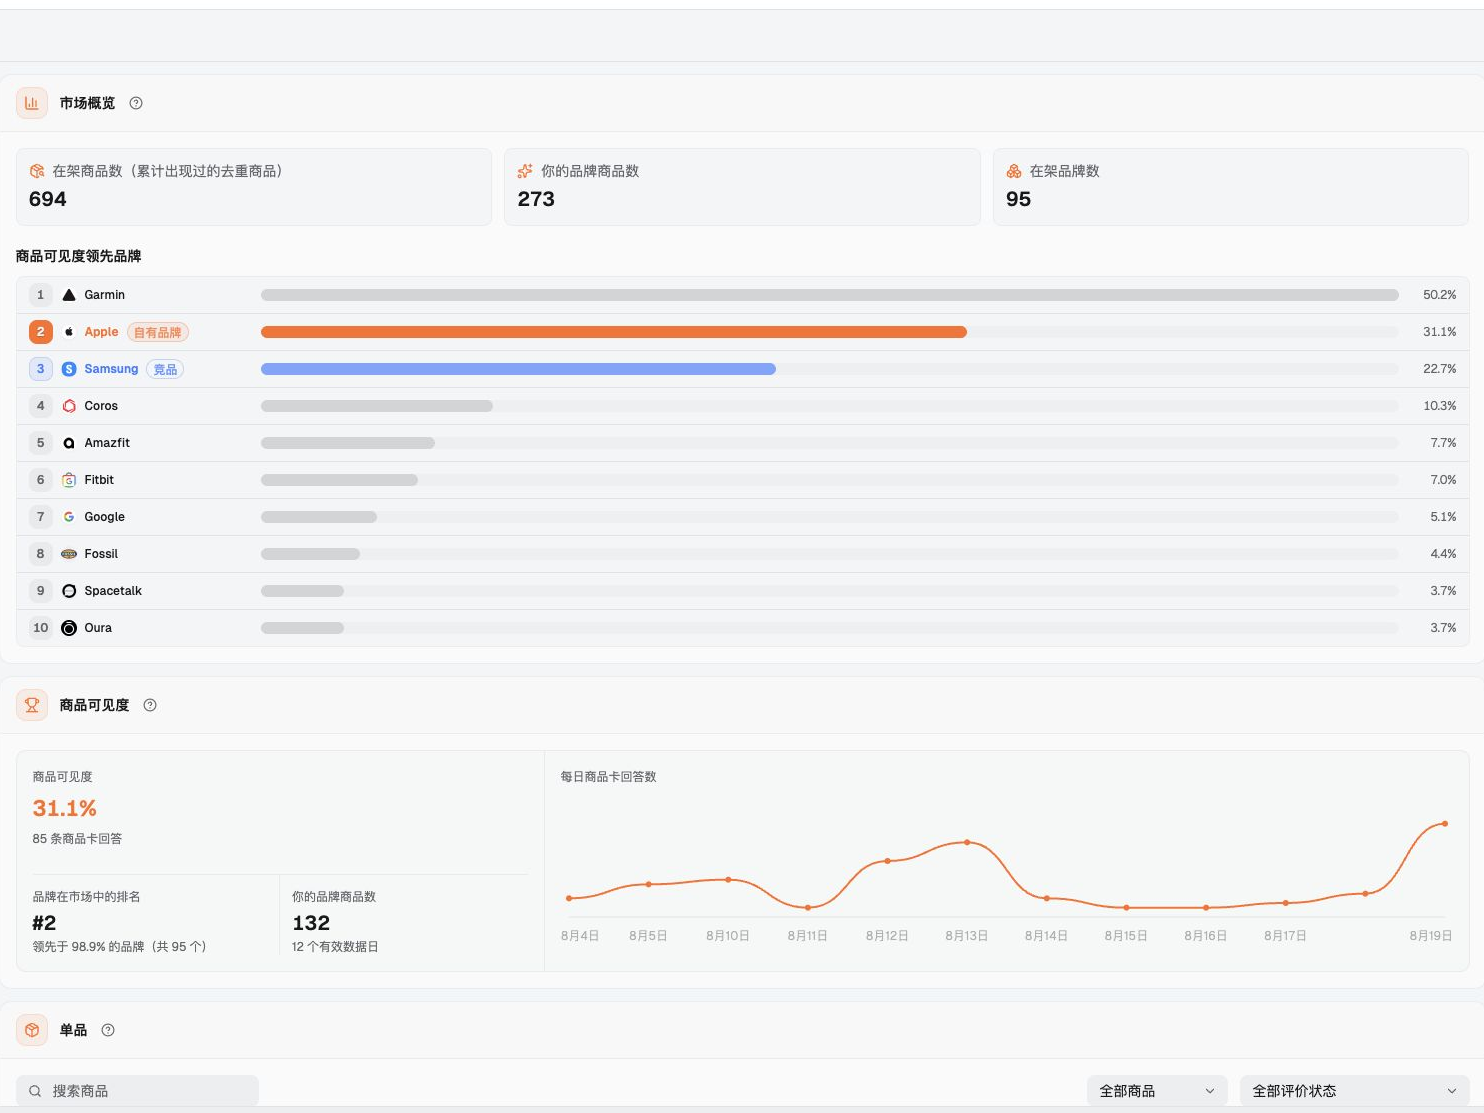Click the orange Apple visibility bar
Viewport: 1484px width, 1113px height.
614,332
